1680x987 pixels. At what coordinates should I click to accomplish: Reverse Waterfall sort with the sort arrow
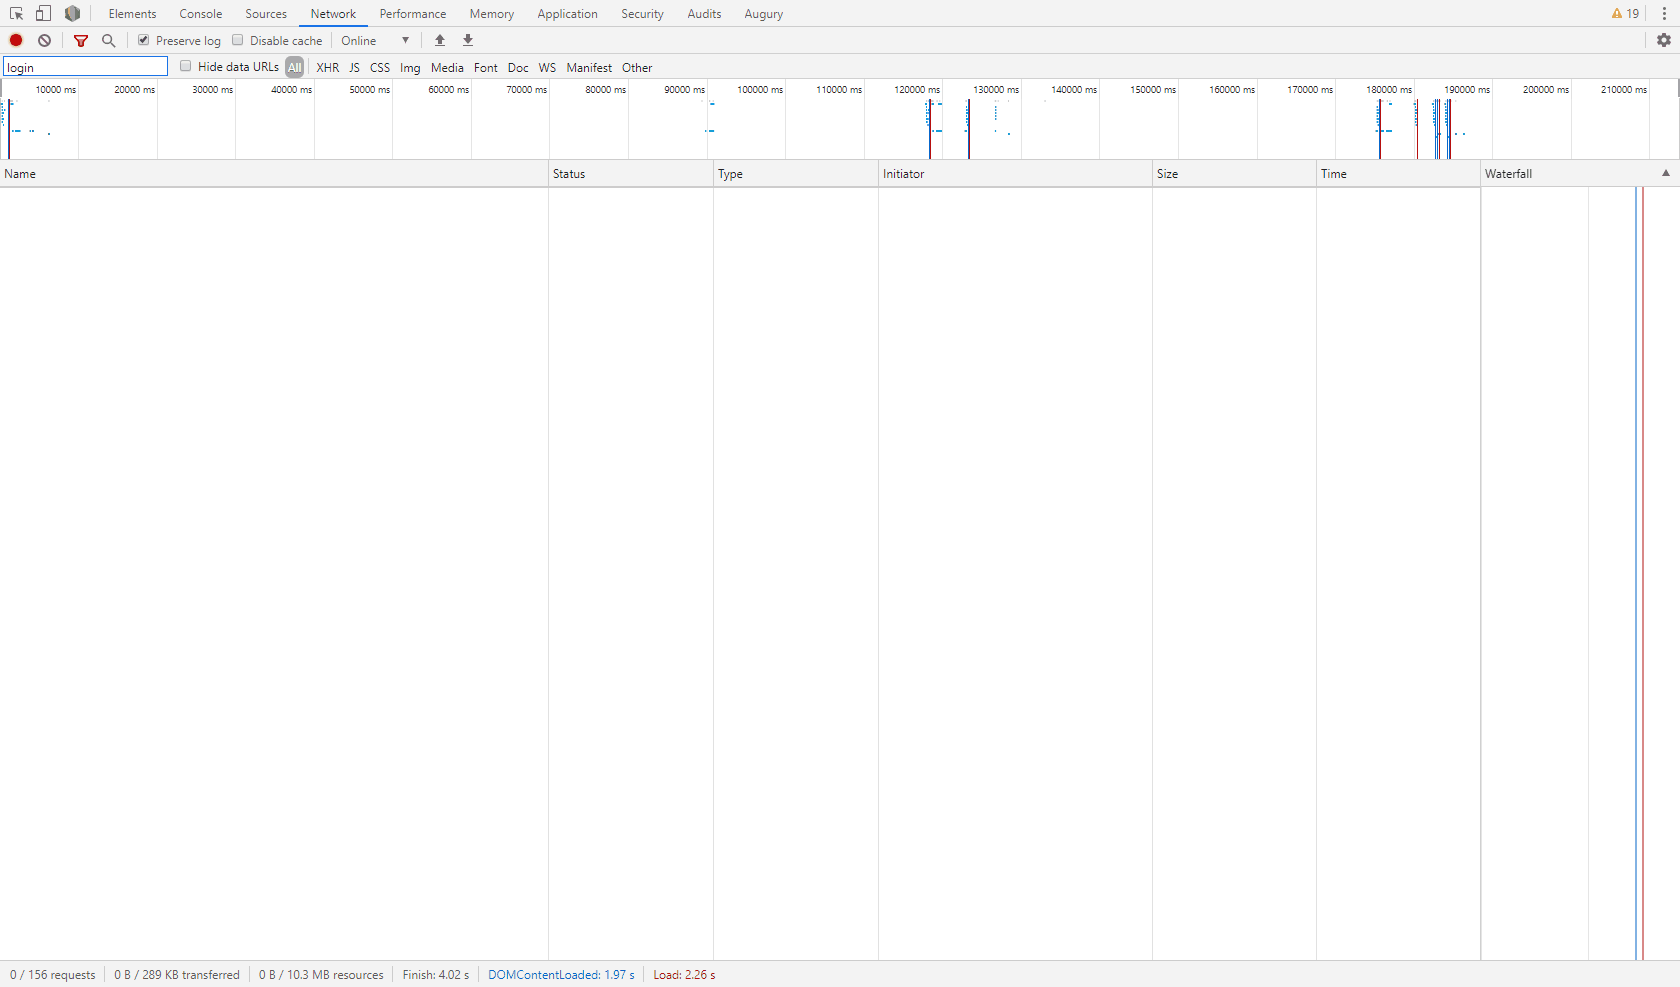[1664, 173]
